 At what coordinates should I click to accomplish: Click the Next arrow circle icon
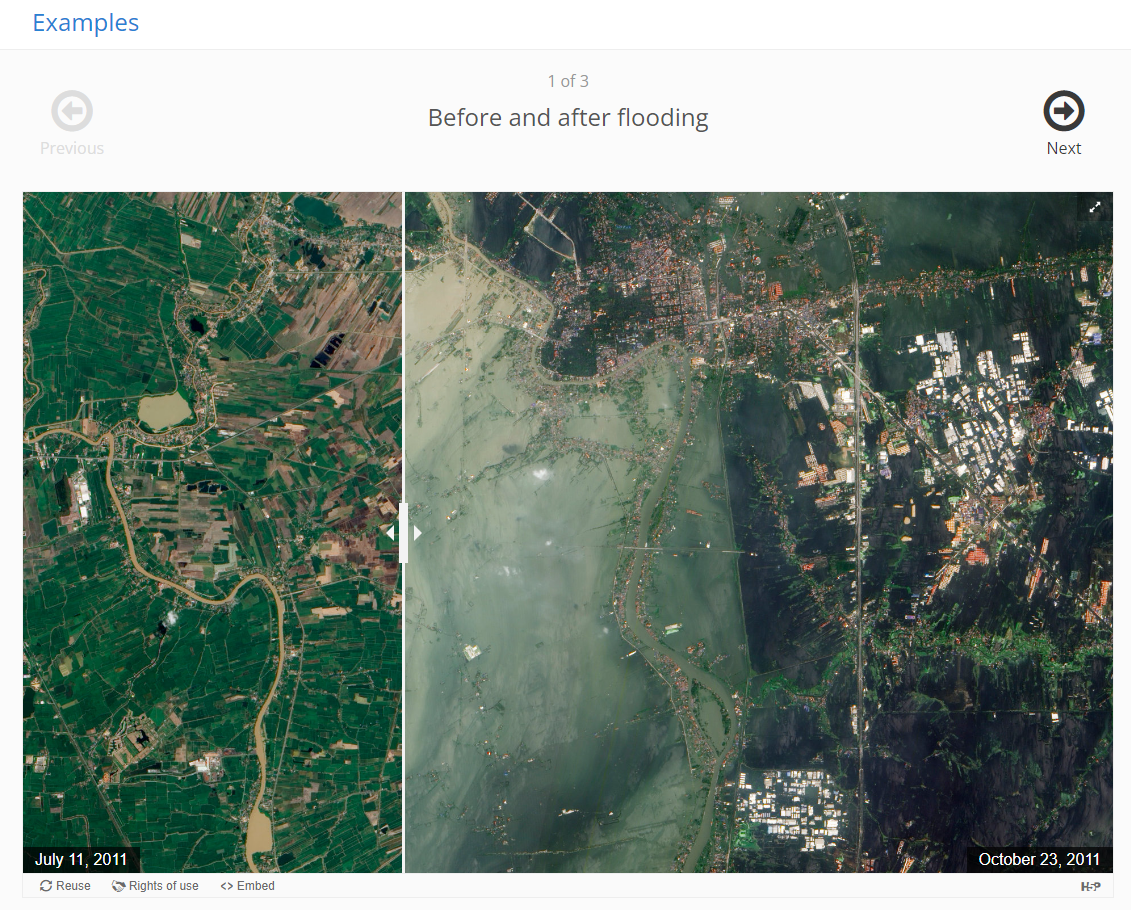[x=1063, y=110]
